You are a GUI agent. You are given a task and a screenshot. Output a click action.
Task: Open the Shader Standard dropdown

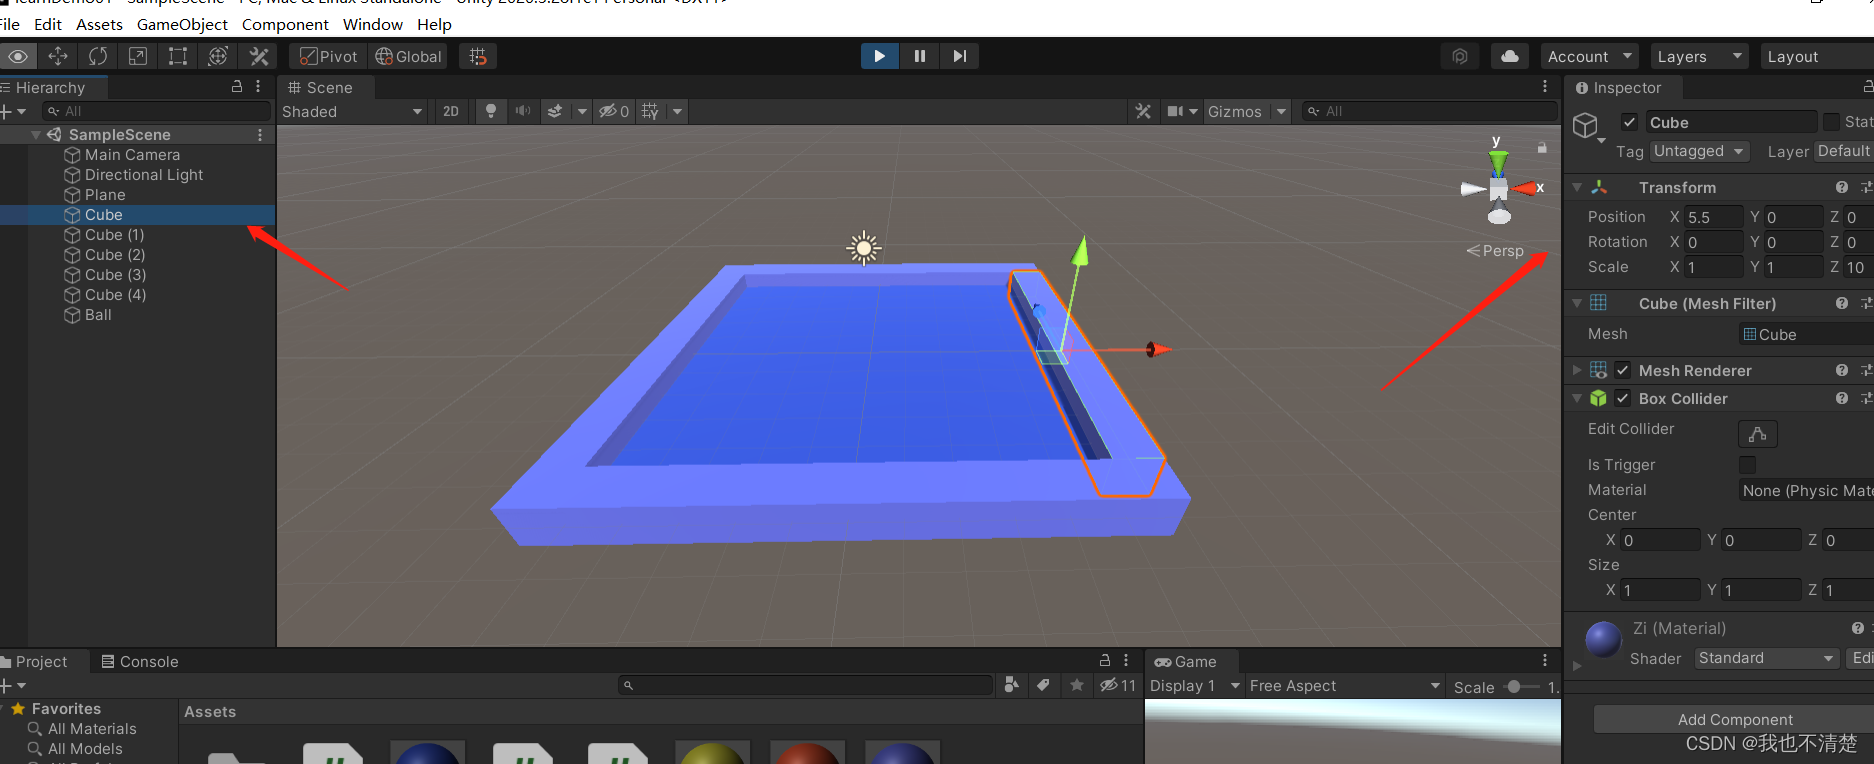[x=1766, y=658]
